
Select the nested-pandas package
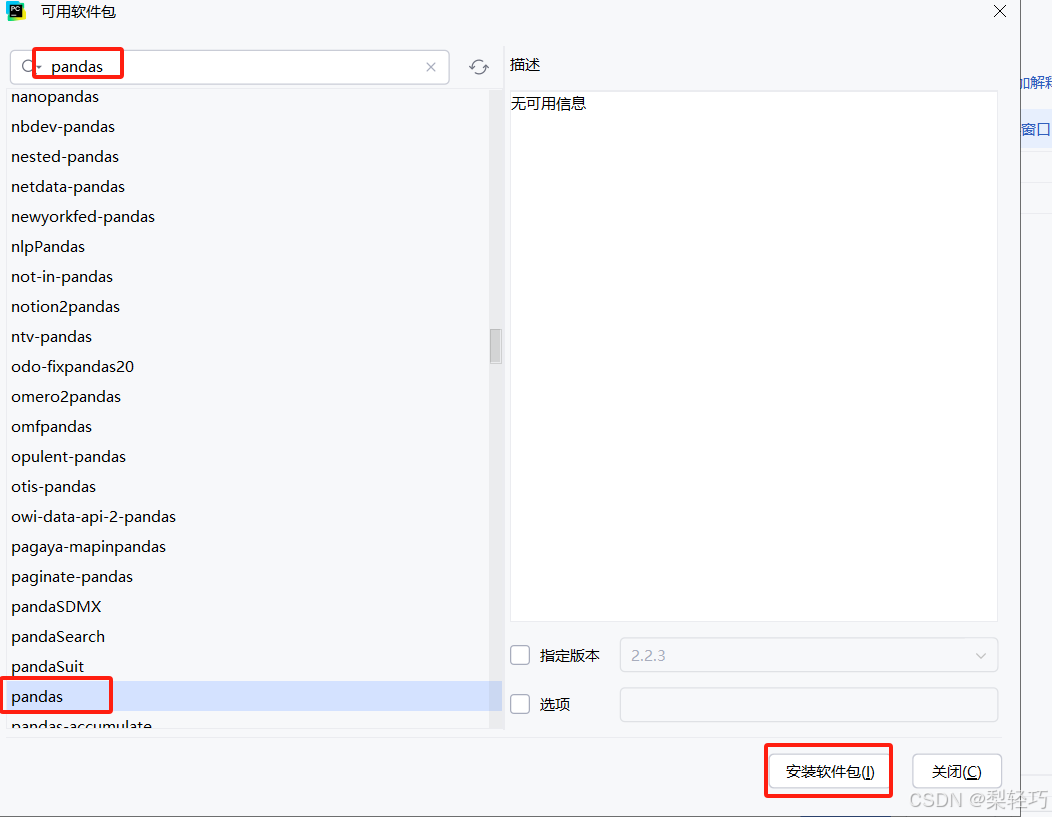click(248, 157)
